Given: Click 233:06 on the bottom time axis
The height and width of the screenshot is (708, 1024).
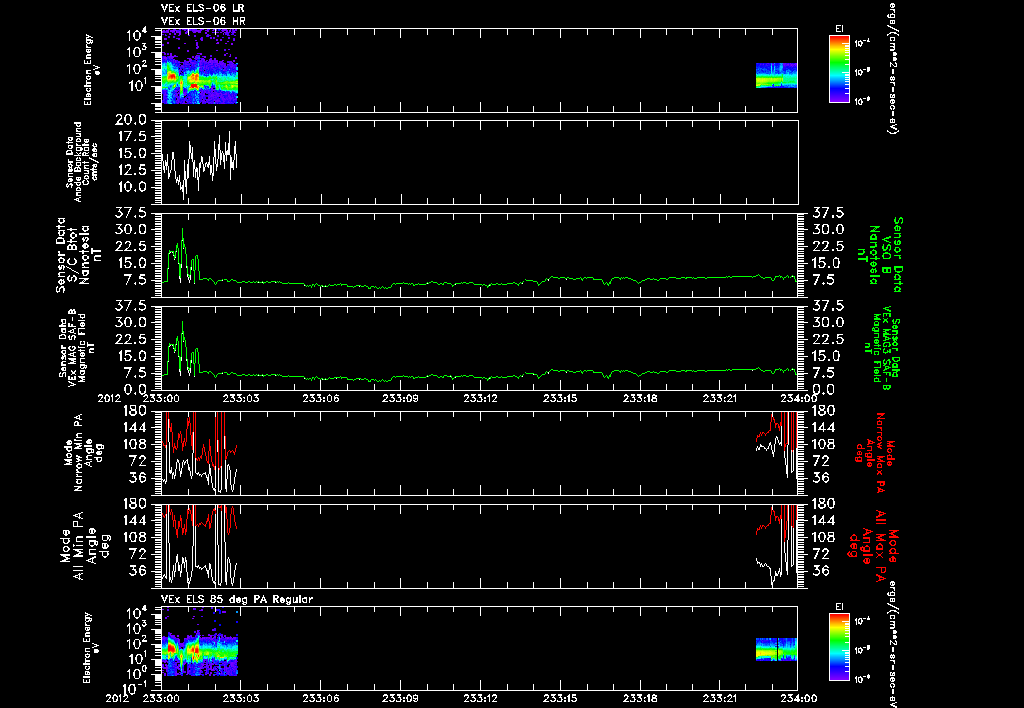Looking at the screenshot, I should coord(321,698).
